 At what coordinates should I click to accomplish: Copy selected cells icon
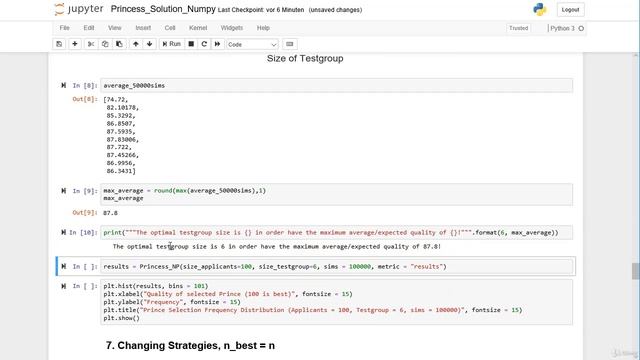(105, 44)
